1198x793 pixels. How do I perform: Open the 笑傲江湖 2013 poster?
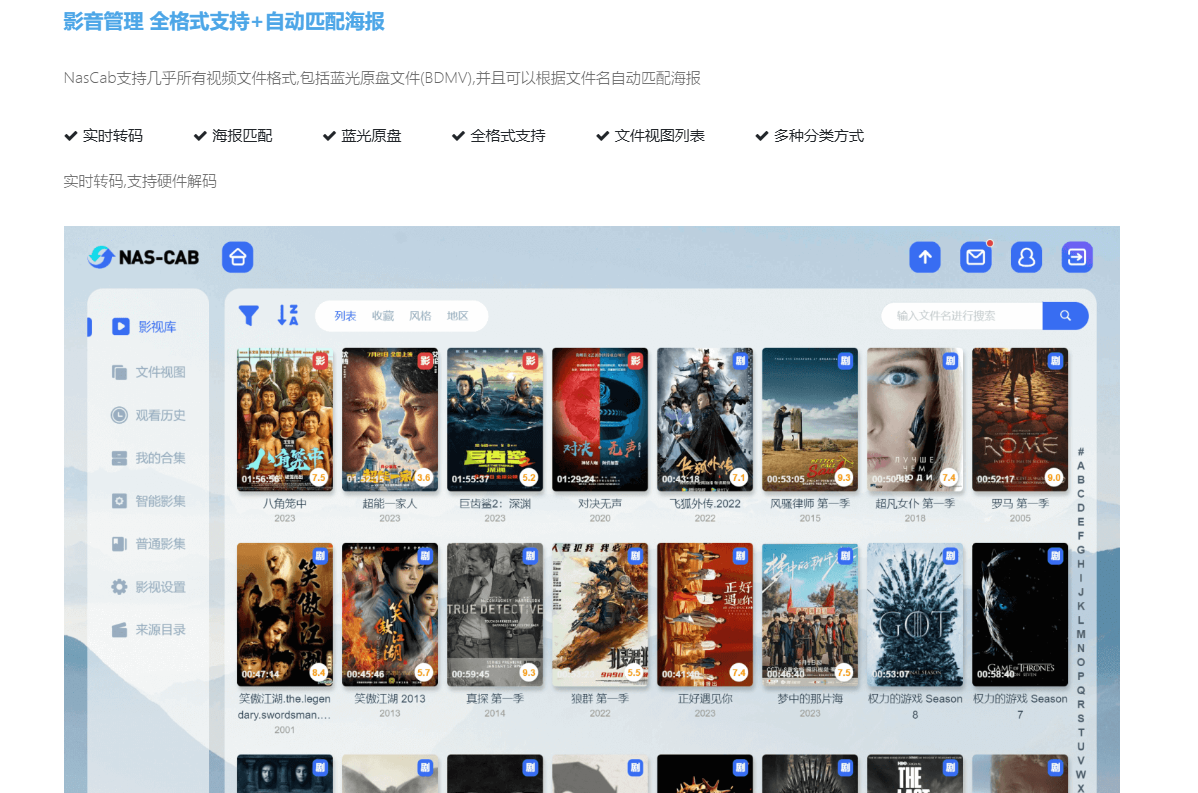tap(390, 614)
